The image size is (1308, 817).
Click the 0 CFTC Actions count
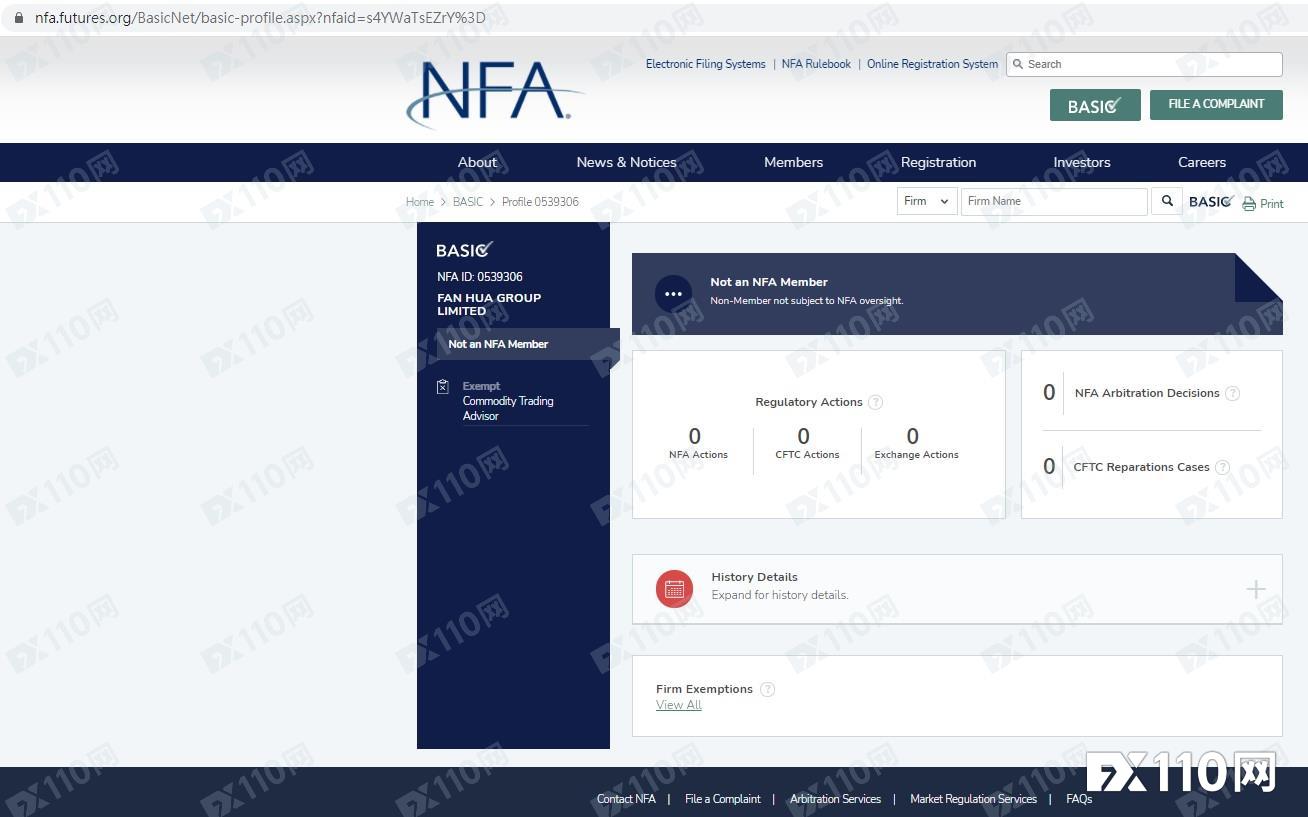[x=803, y=436]
